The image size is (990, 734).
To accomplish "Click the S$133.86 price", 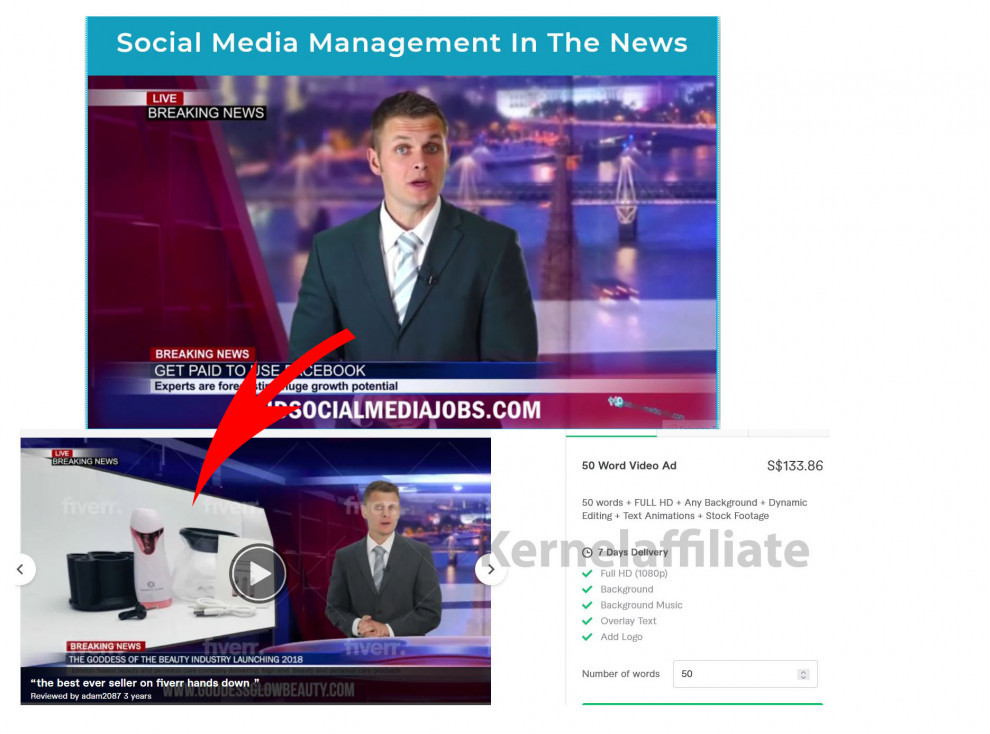I will click(x=795, y=466).
